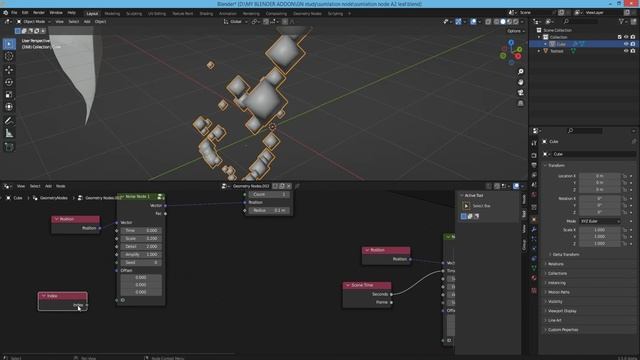Click the Select Box active tool button in sidebar
Viewport: 640px width, 360px height.
pos(466,206)
